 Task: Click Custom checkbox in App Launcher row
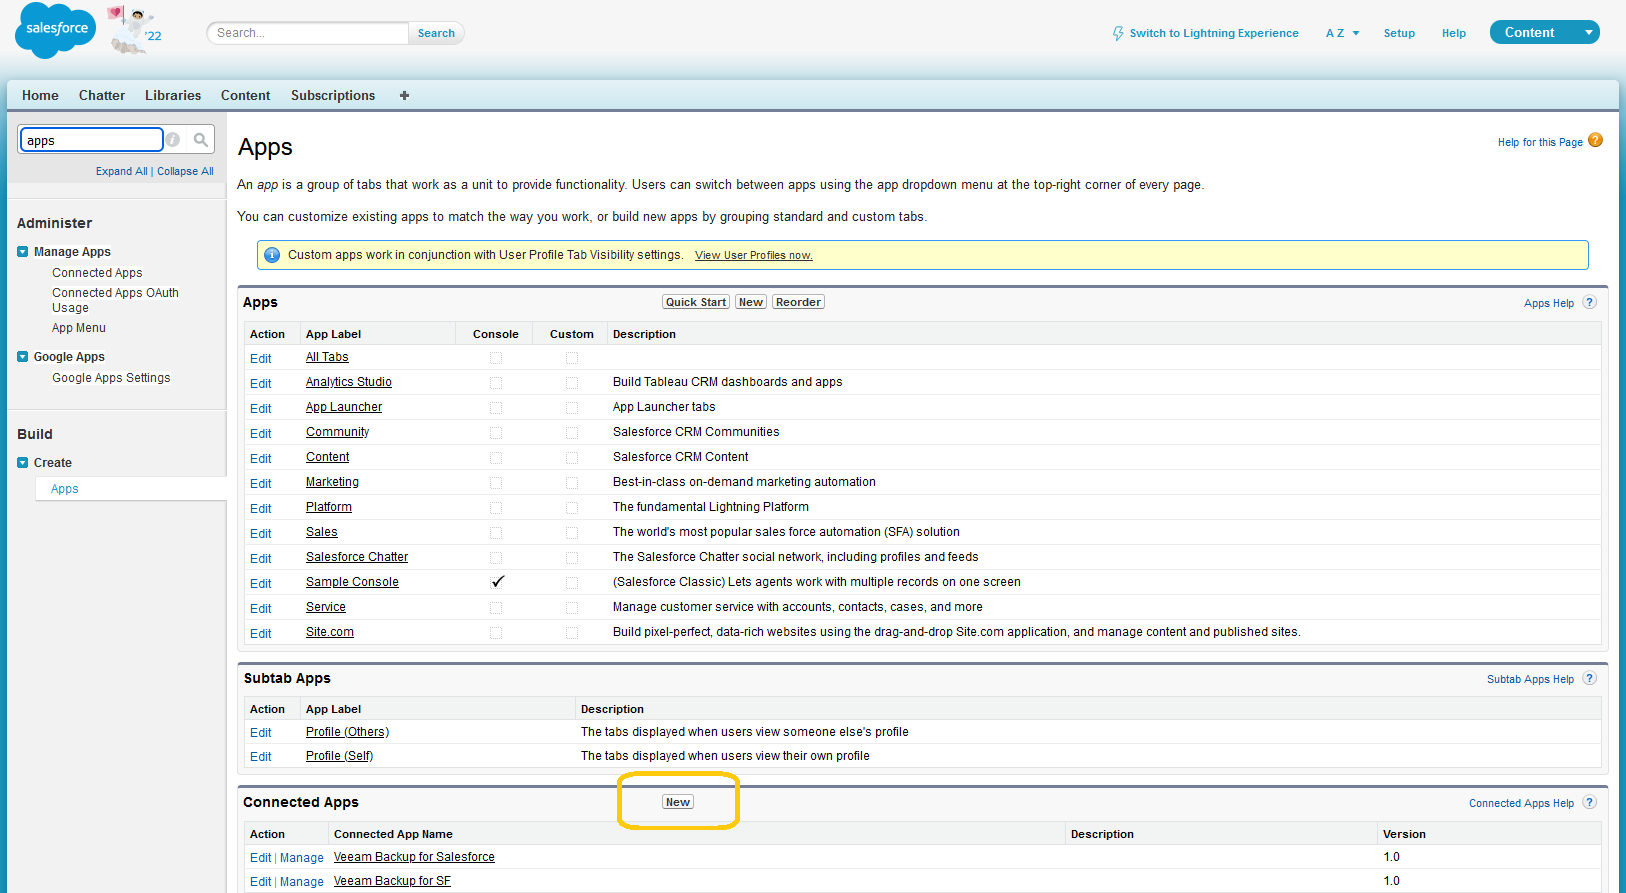click(572, 408)
